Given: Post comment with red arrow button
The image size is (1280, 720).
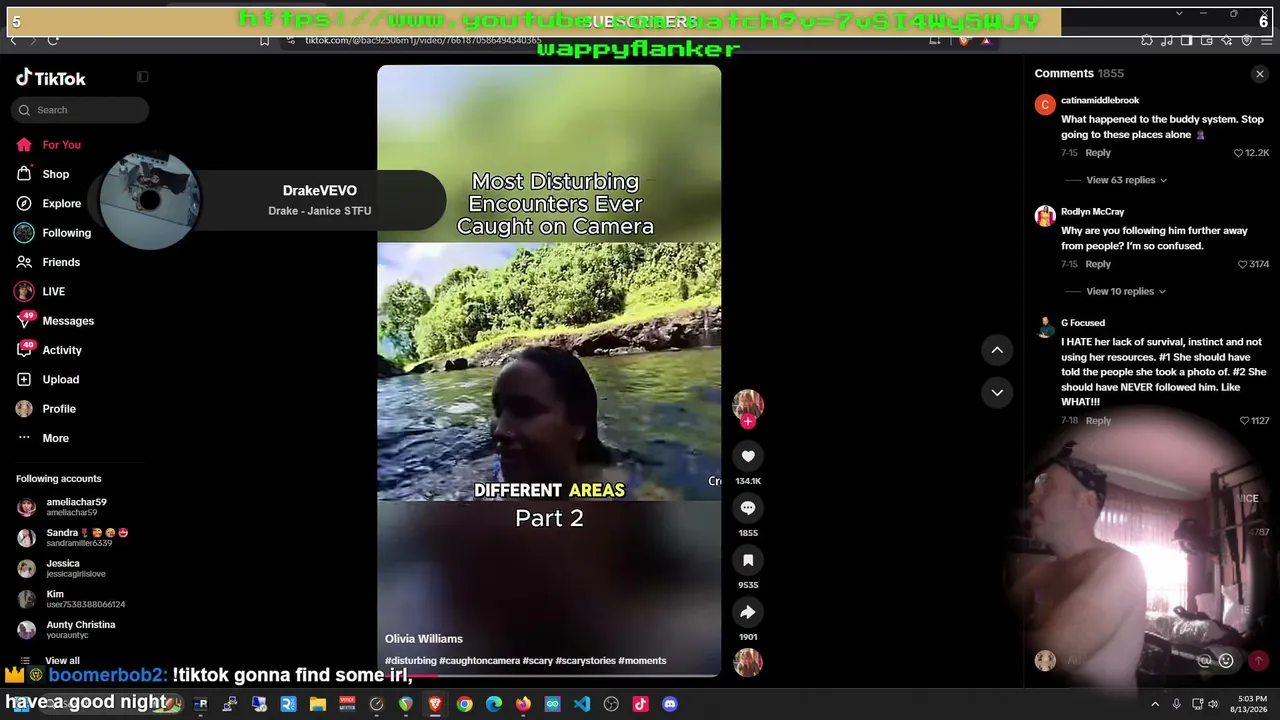Looking at the screenshot, I should (1258, 660).
